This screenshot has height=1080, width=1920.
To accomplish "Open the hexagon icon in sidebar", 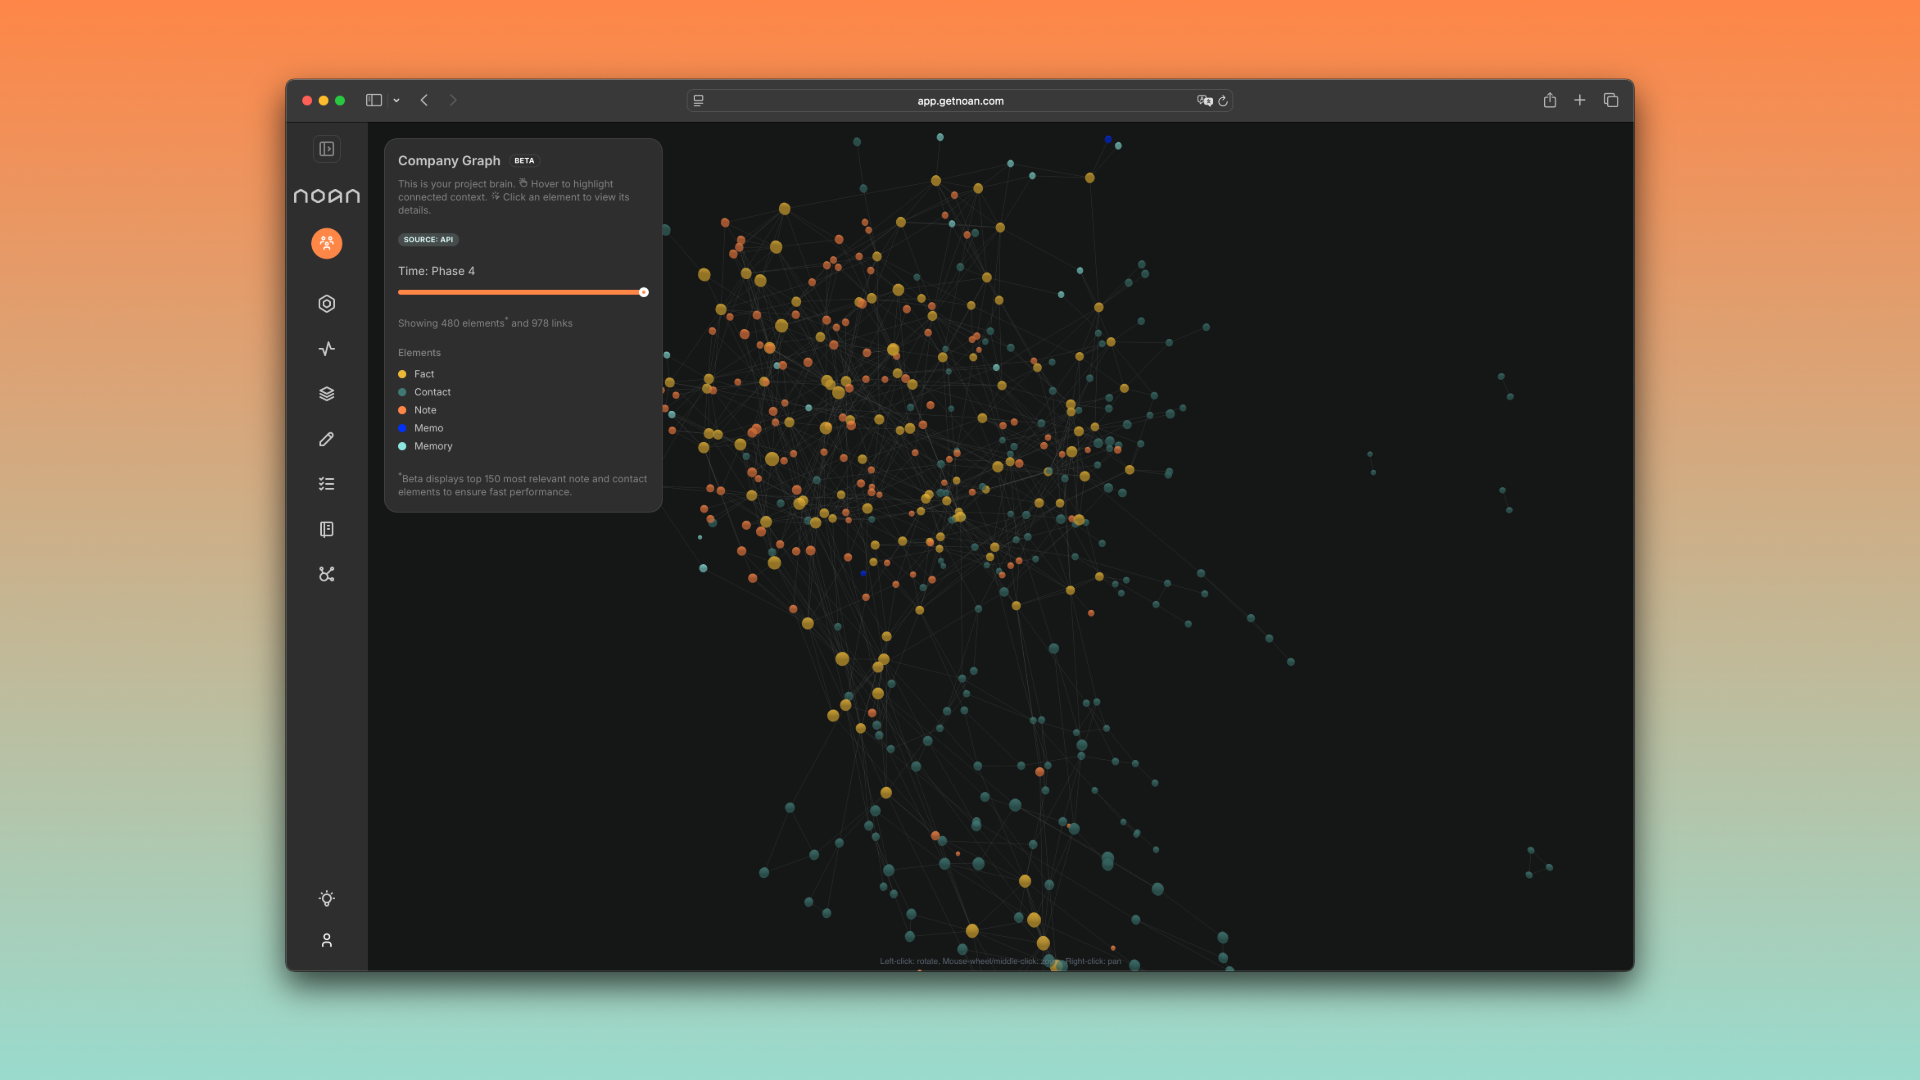I will tap(327, 304).
